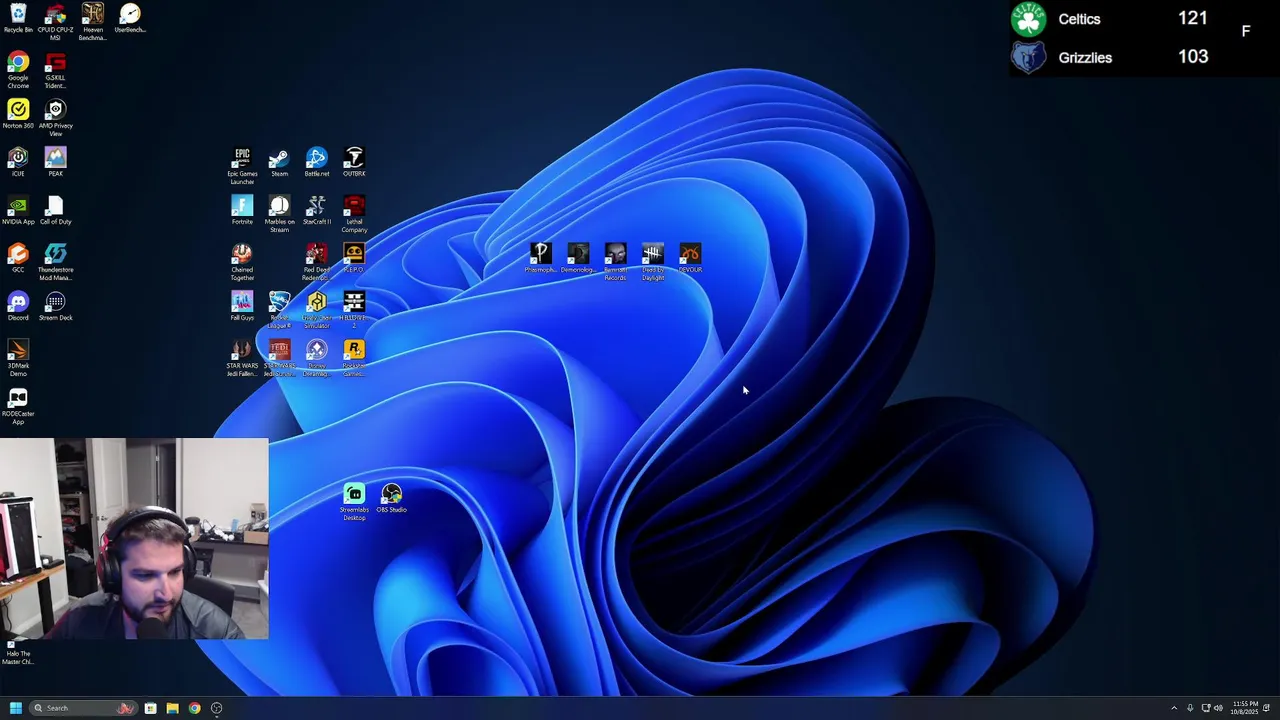This screenshot has width=1280, height=720.
Task: Launch Discord from desktop
Action: [x=18, y=306]
